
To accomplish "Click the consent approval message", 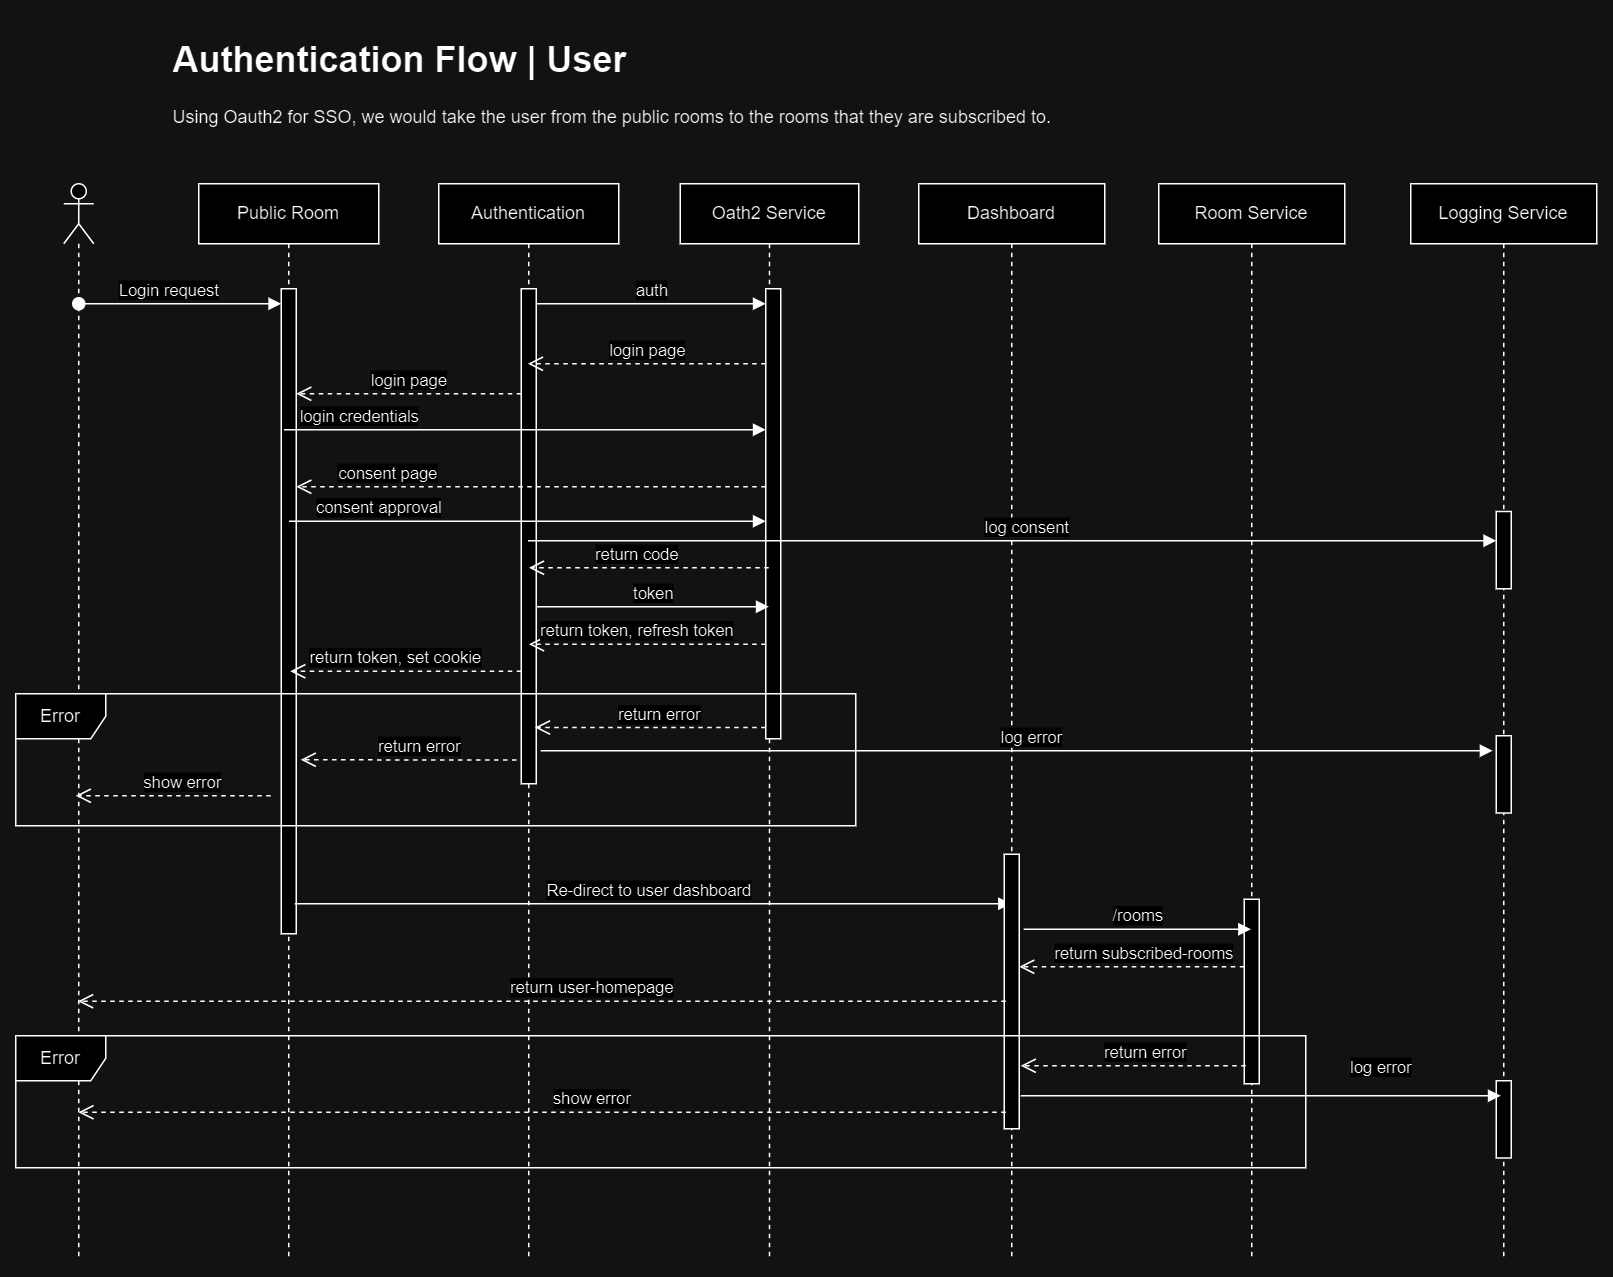I will [378, 507].
